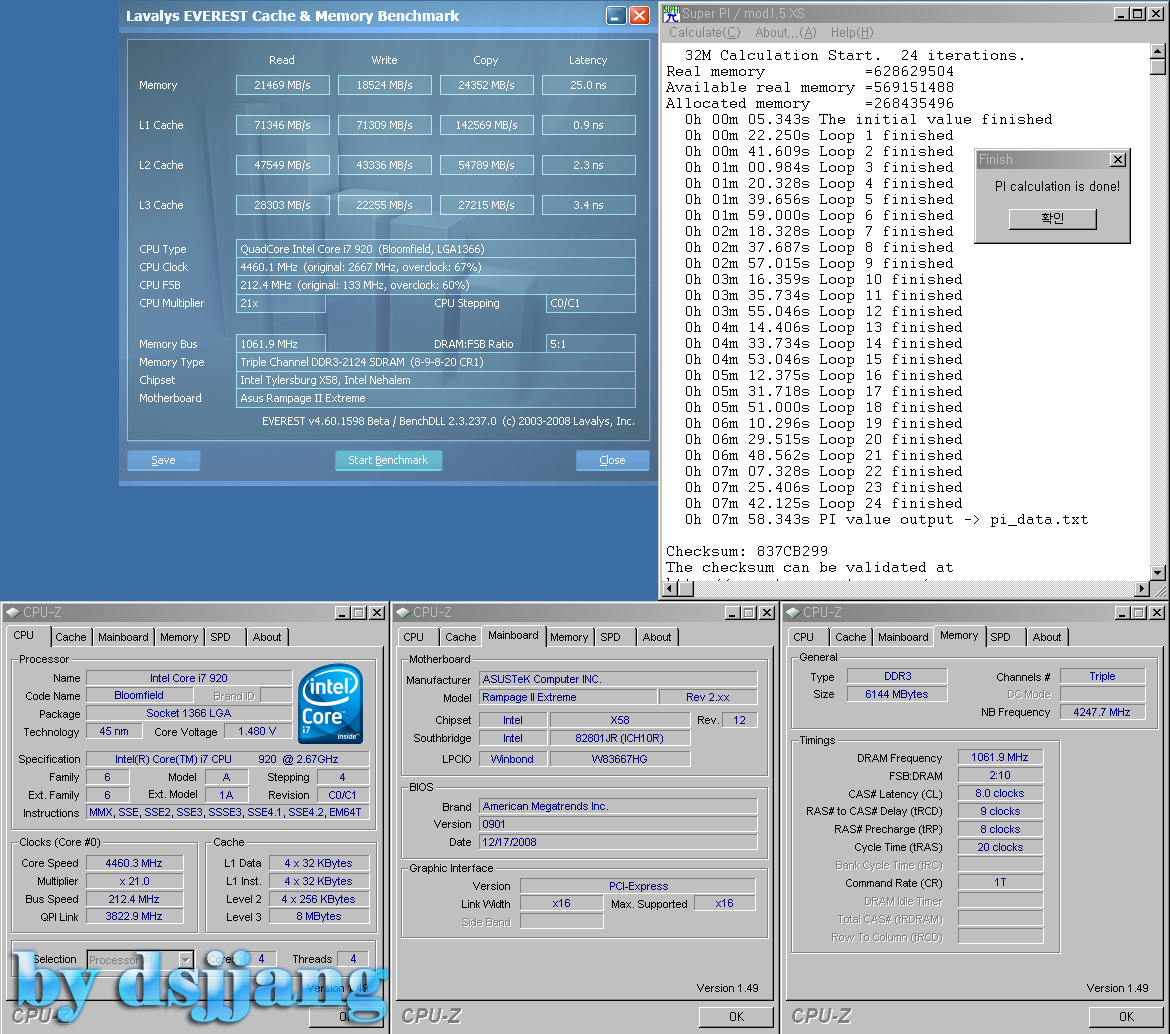Screen dimensions: 1170x1034
Task: Click left arrow of Super PI horizontal scrollbar
Action: [x=670, y=589]
